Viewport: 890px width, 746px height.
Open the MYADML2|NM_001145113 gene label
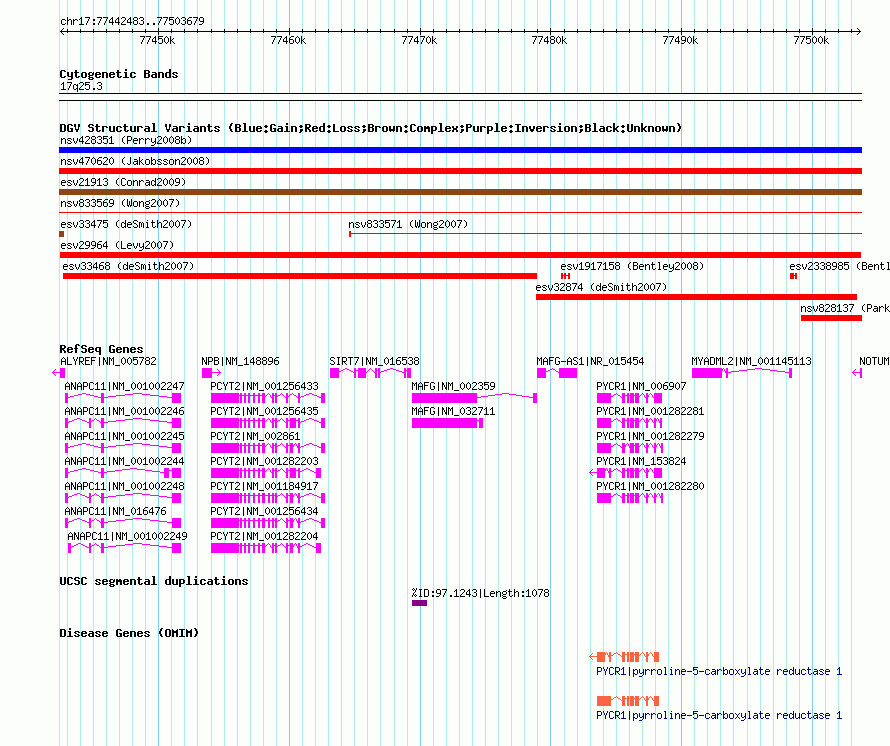pyautogui.click(x=752, y=361)
